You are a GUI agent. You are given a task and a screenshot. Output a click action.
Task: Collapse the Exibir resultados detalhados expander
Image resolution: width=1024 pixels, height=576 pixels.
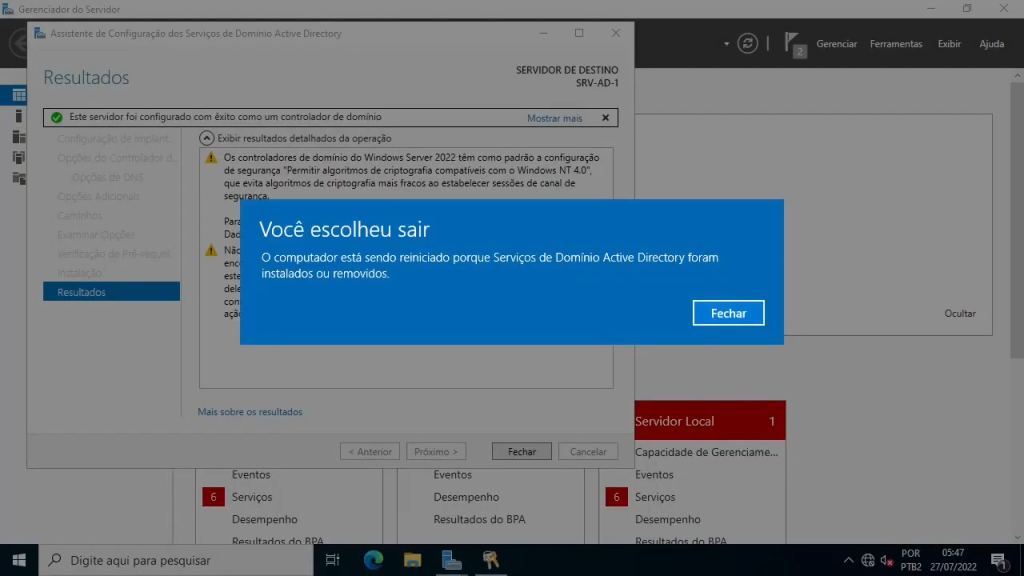[x=206, y=138]
